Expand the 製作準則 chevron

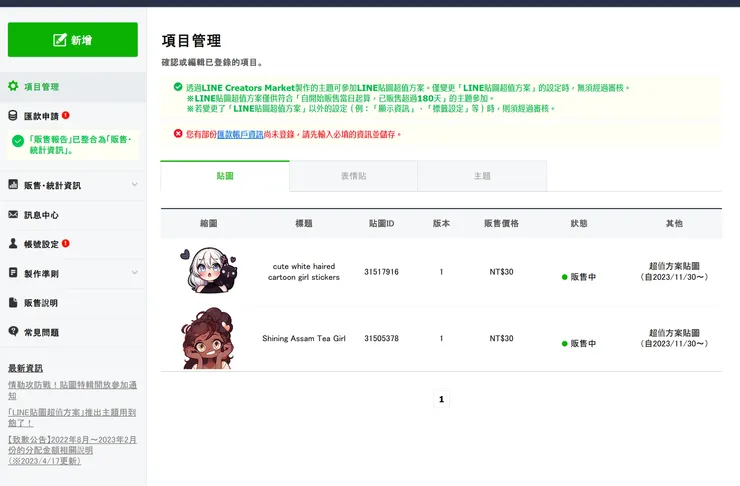click(x=135, y=273)
